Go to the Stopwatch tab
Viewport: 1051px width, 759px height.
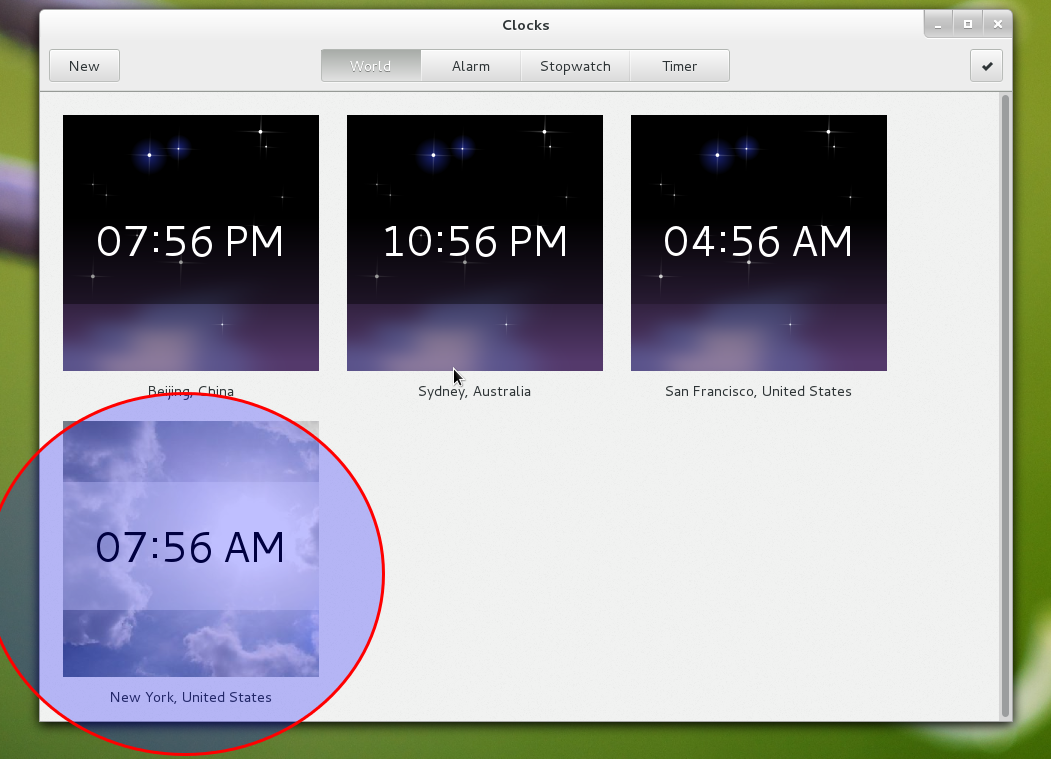(x=575, y=66)
